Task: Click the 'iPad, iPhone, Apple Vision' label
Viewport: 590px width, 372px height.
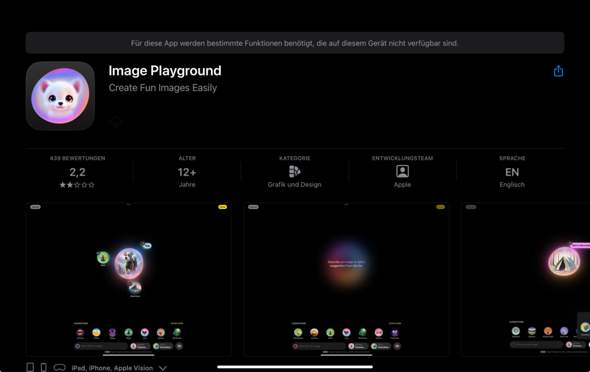Action: [112, 368]
